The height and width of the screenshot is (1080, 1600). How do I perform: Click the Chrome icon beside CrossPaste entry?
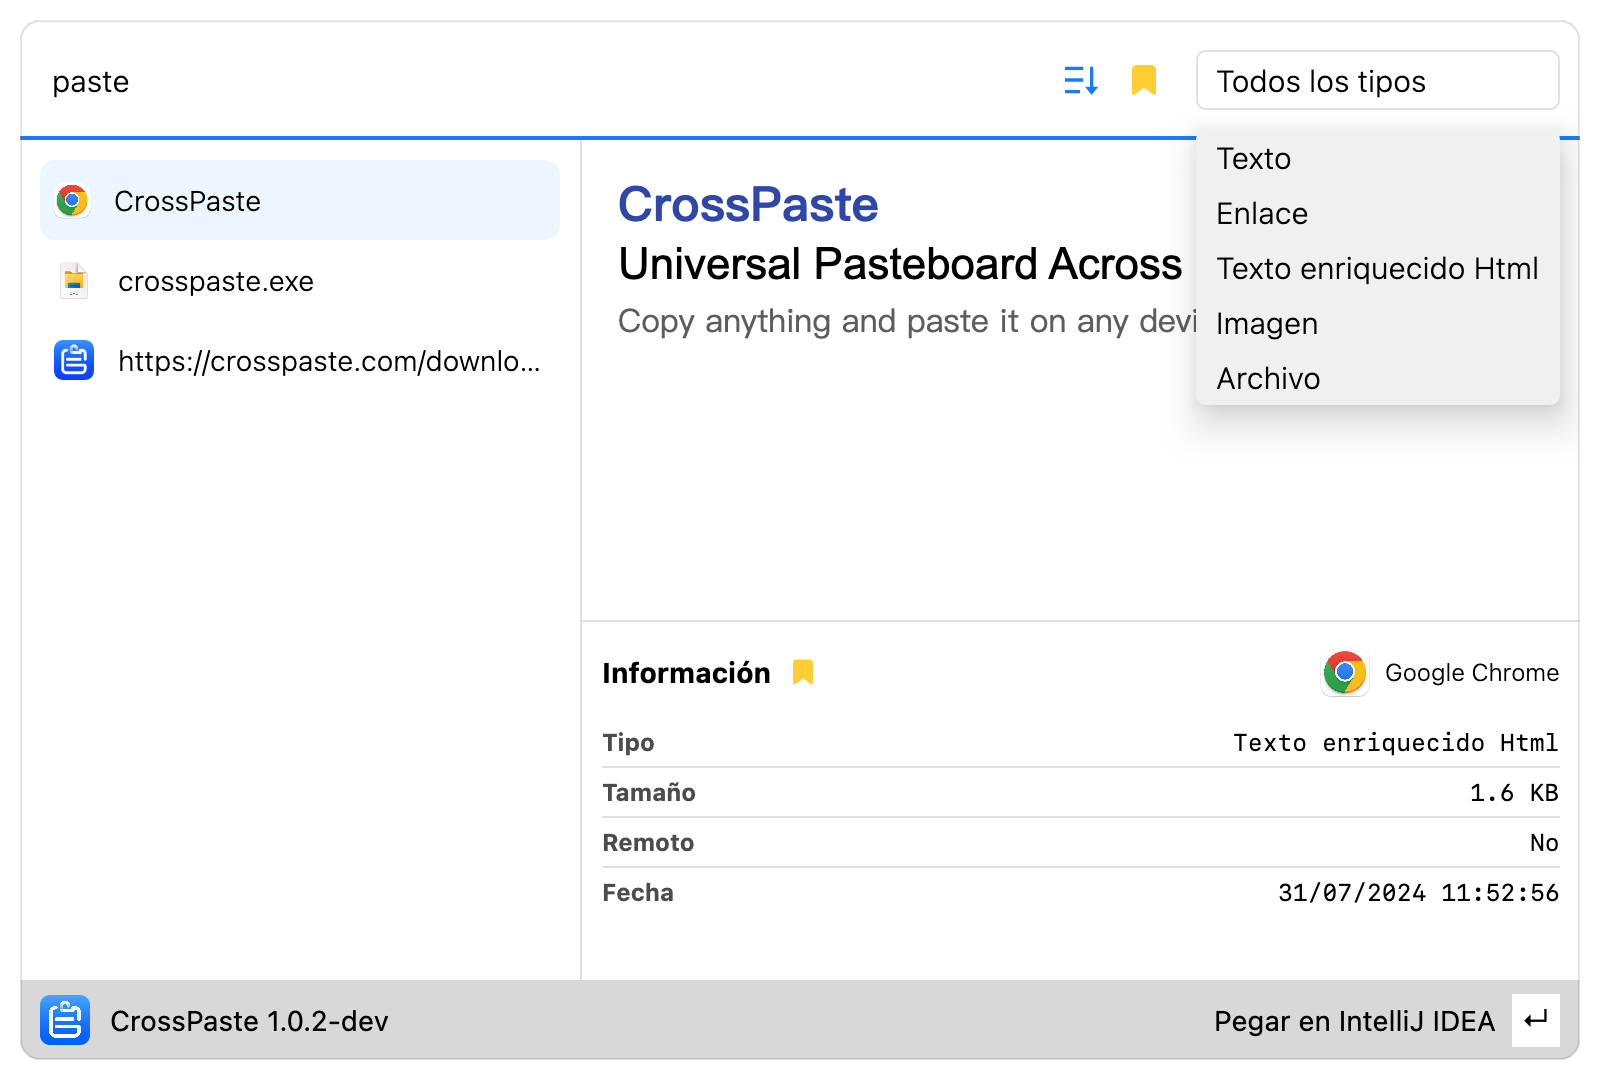(72, 201)
